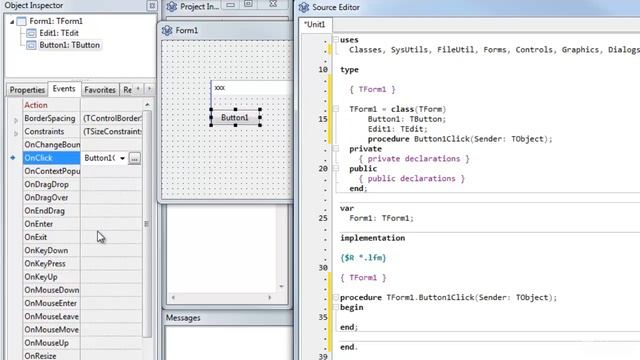Click the Button1 component icon in tree
Screen dimensions: 640x360
pyautogui.click(x=31, y=45)
